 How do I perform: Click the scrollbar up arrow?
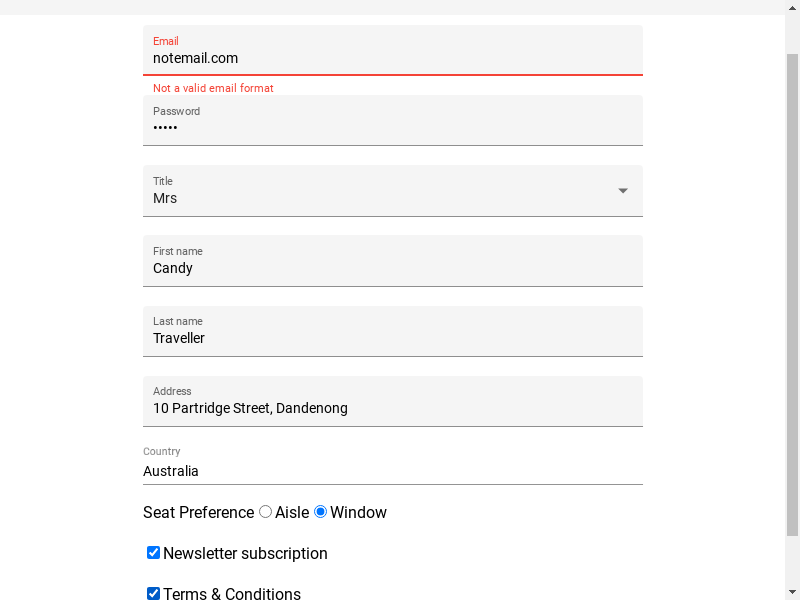coord(792,8)
